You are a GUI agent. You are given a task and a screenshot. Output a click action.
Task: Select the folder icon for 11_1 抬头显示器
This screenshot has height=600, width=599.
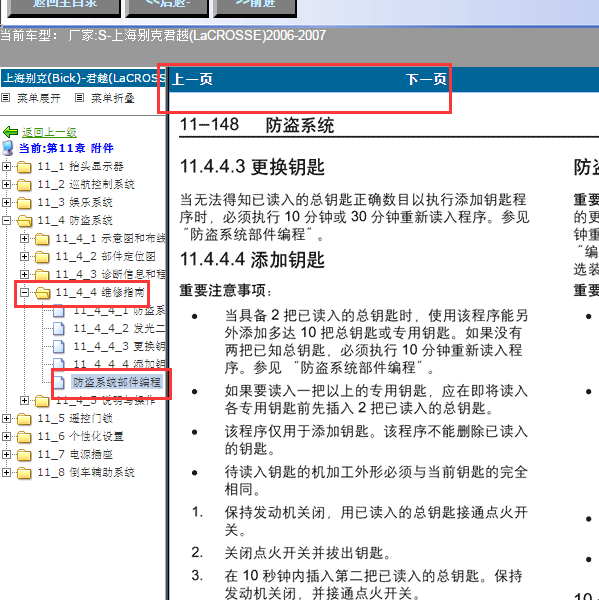[24, 167]
